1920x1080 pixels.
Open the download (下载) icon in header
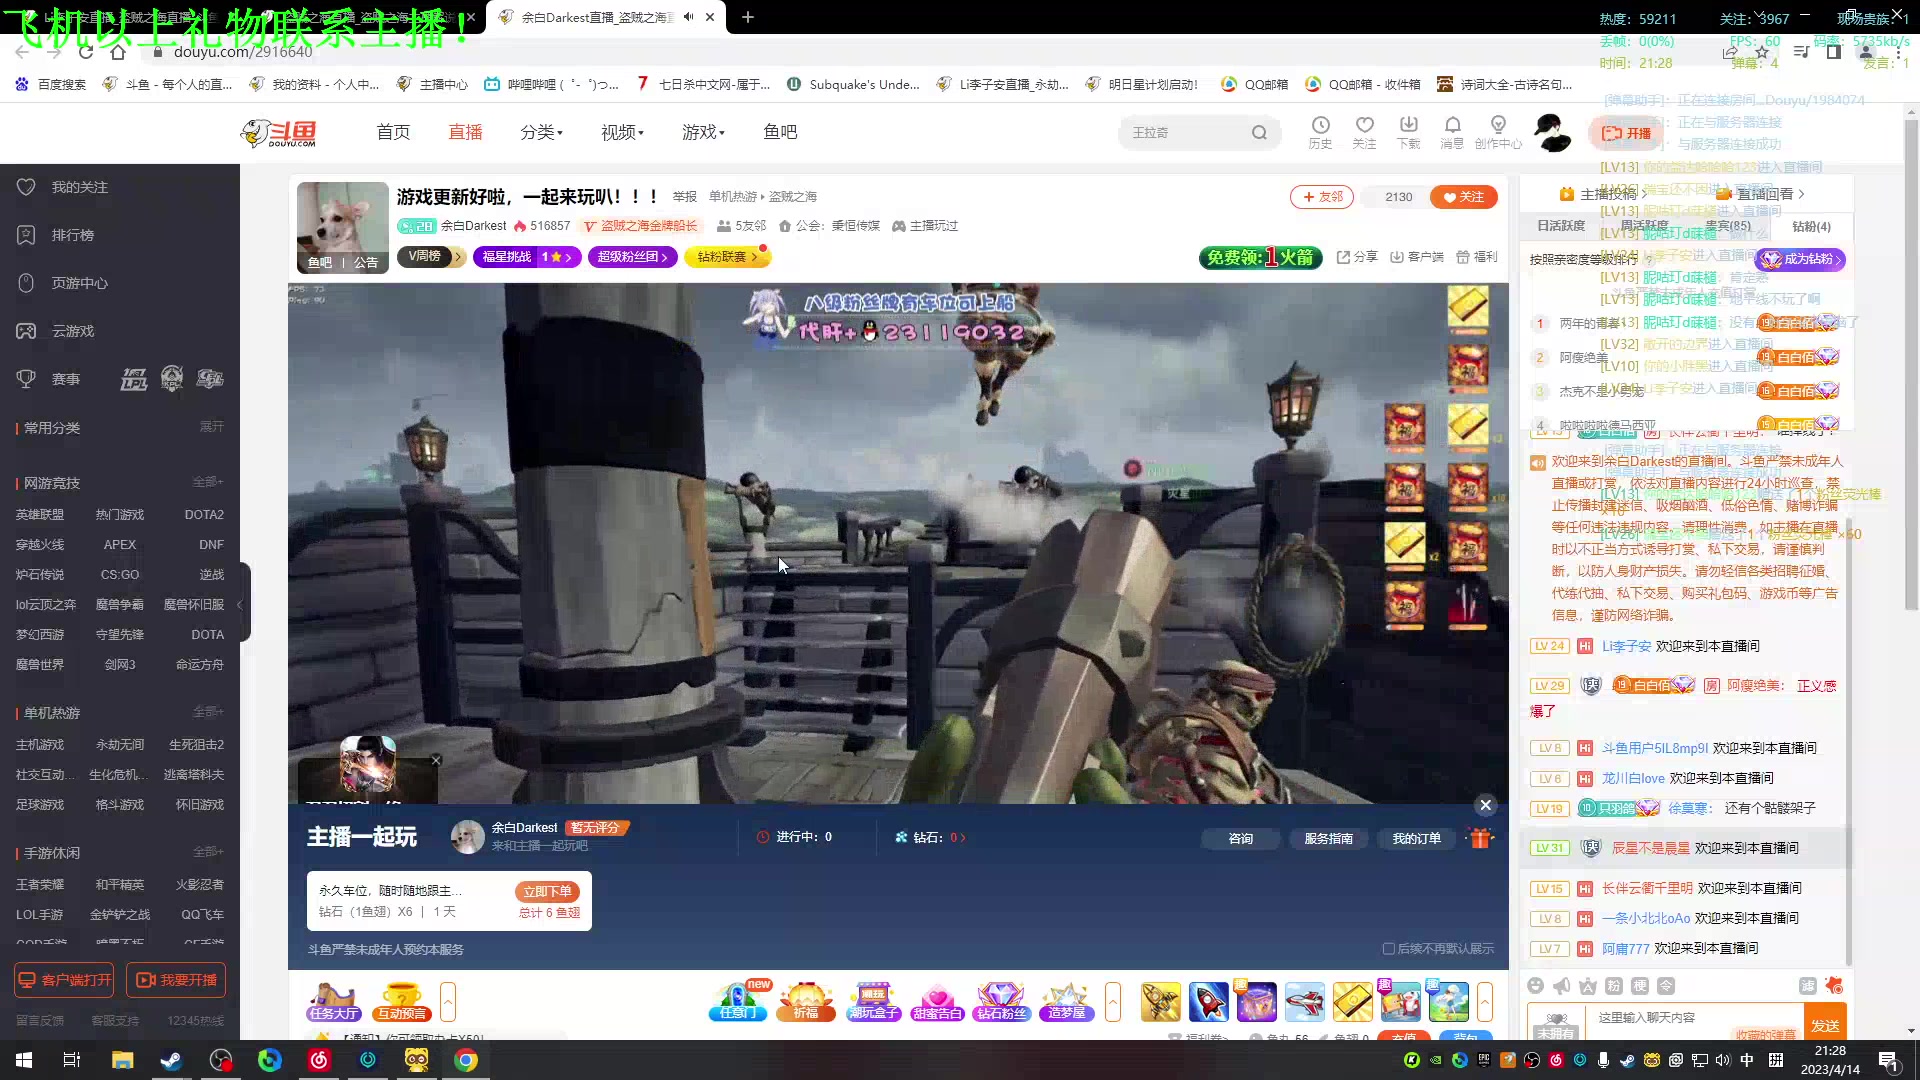click(x=1408, y=131)
